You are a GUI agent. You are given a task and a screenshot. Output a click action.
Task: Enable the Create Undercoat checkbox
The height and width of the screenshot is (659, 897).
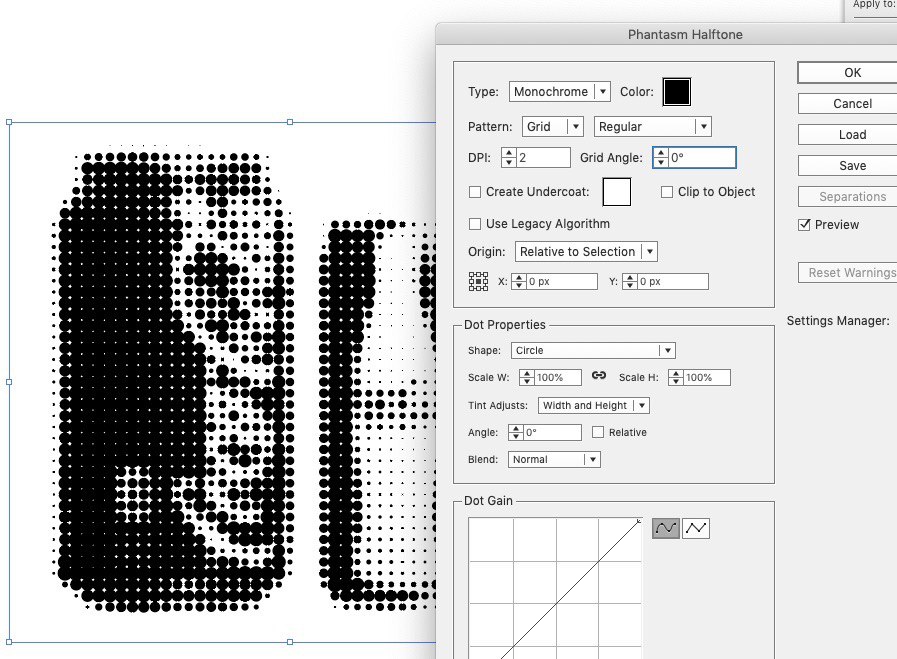475,192
